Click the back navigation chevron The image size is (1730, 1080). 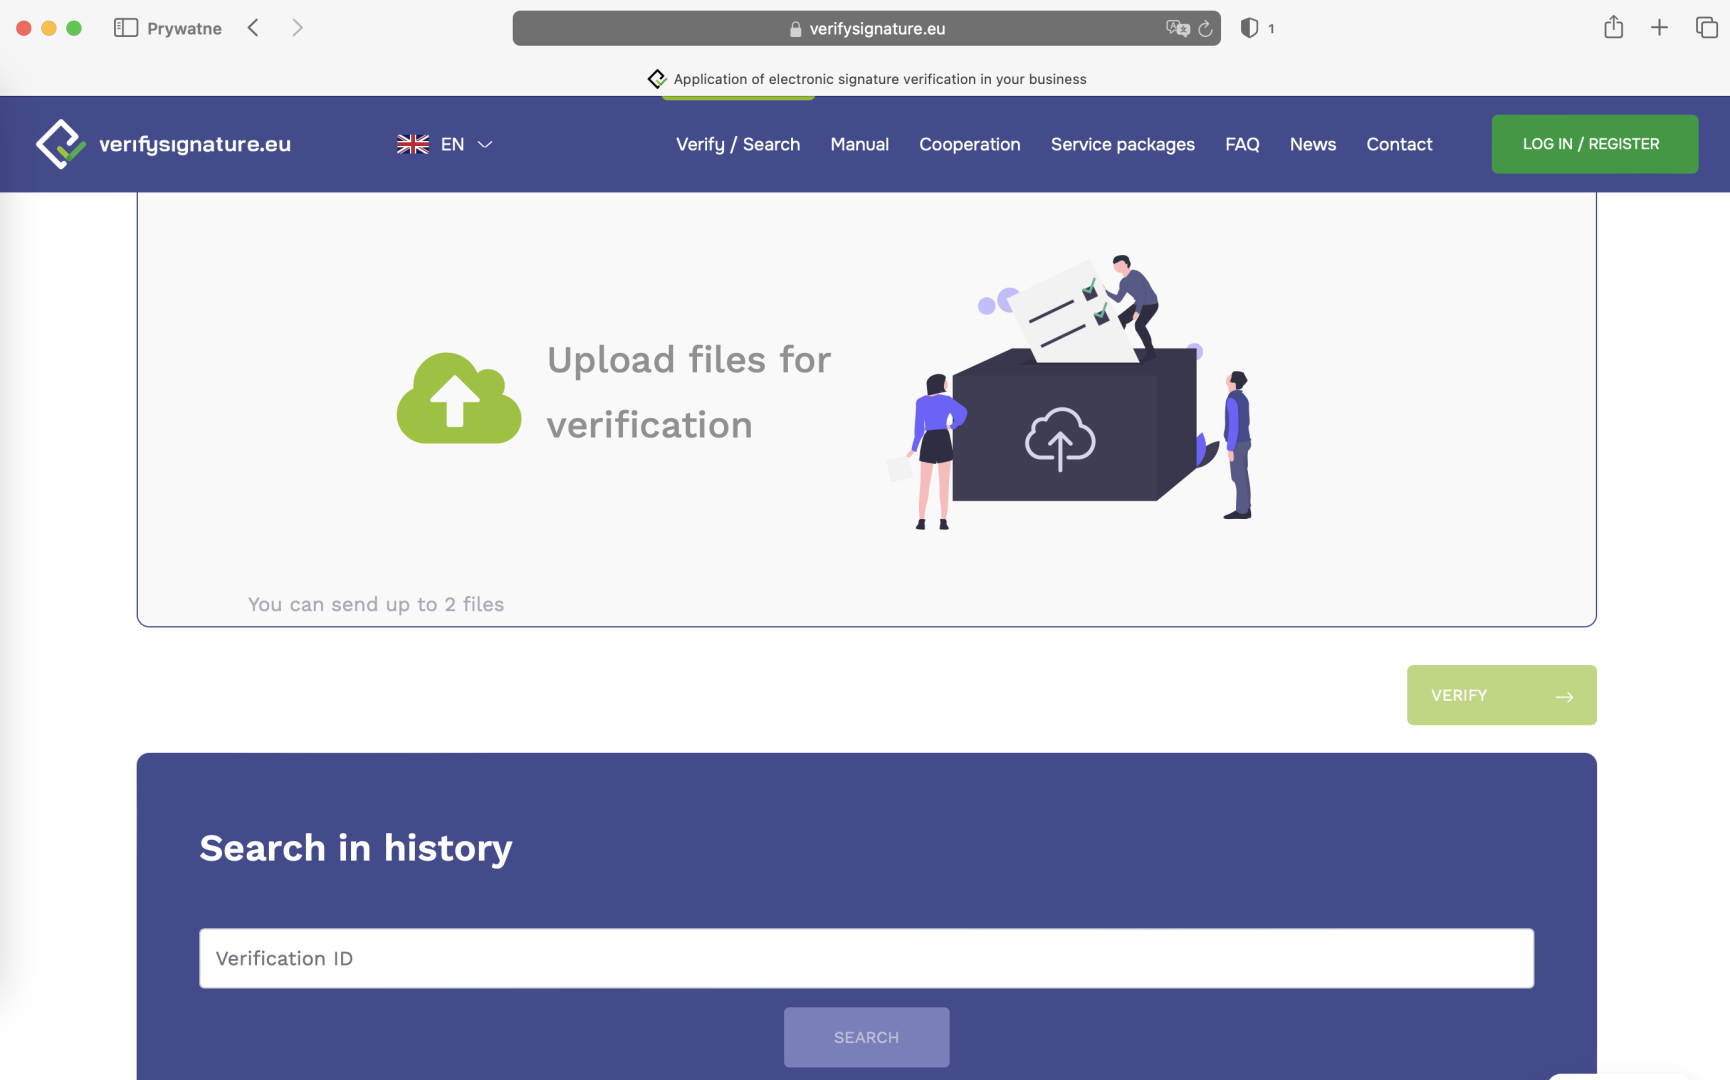[253, 27]
